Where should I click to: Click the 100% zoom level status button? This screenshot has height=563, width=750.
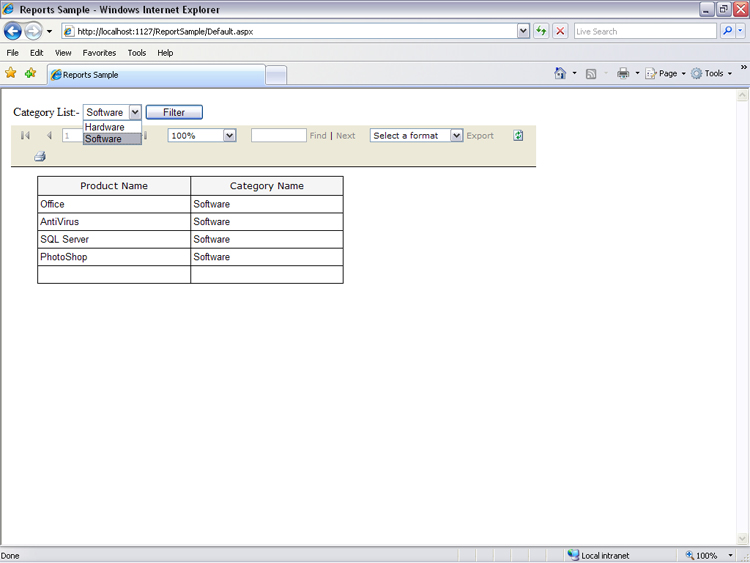(701, 555)
